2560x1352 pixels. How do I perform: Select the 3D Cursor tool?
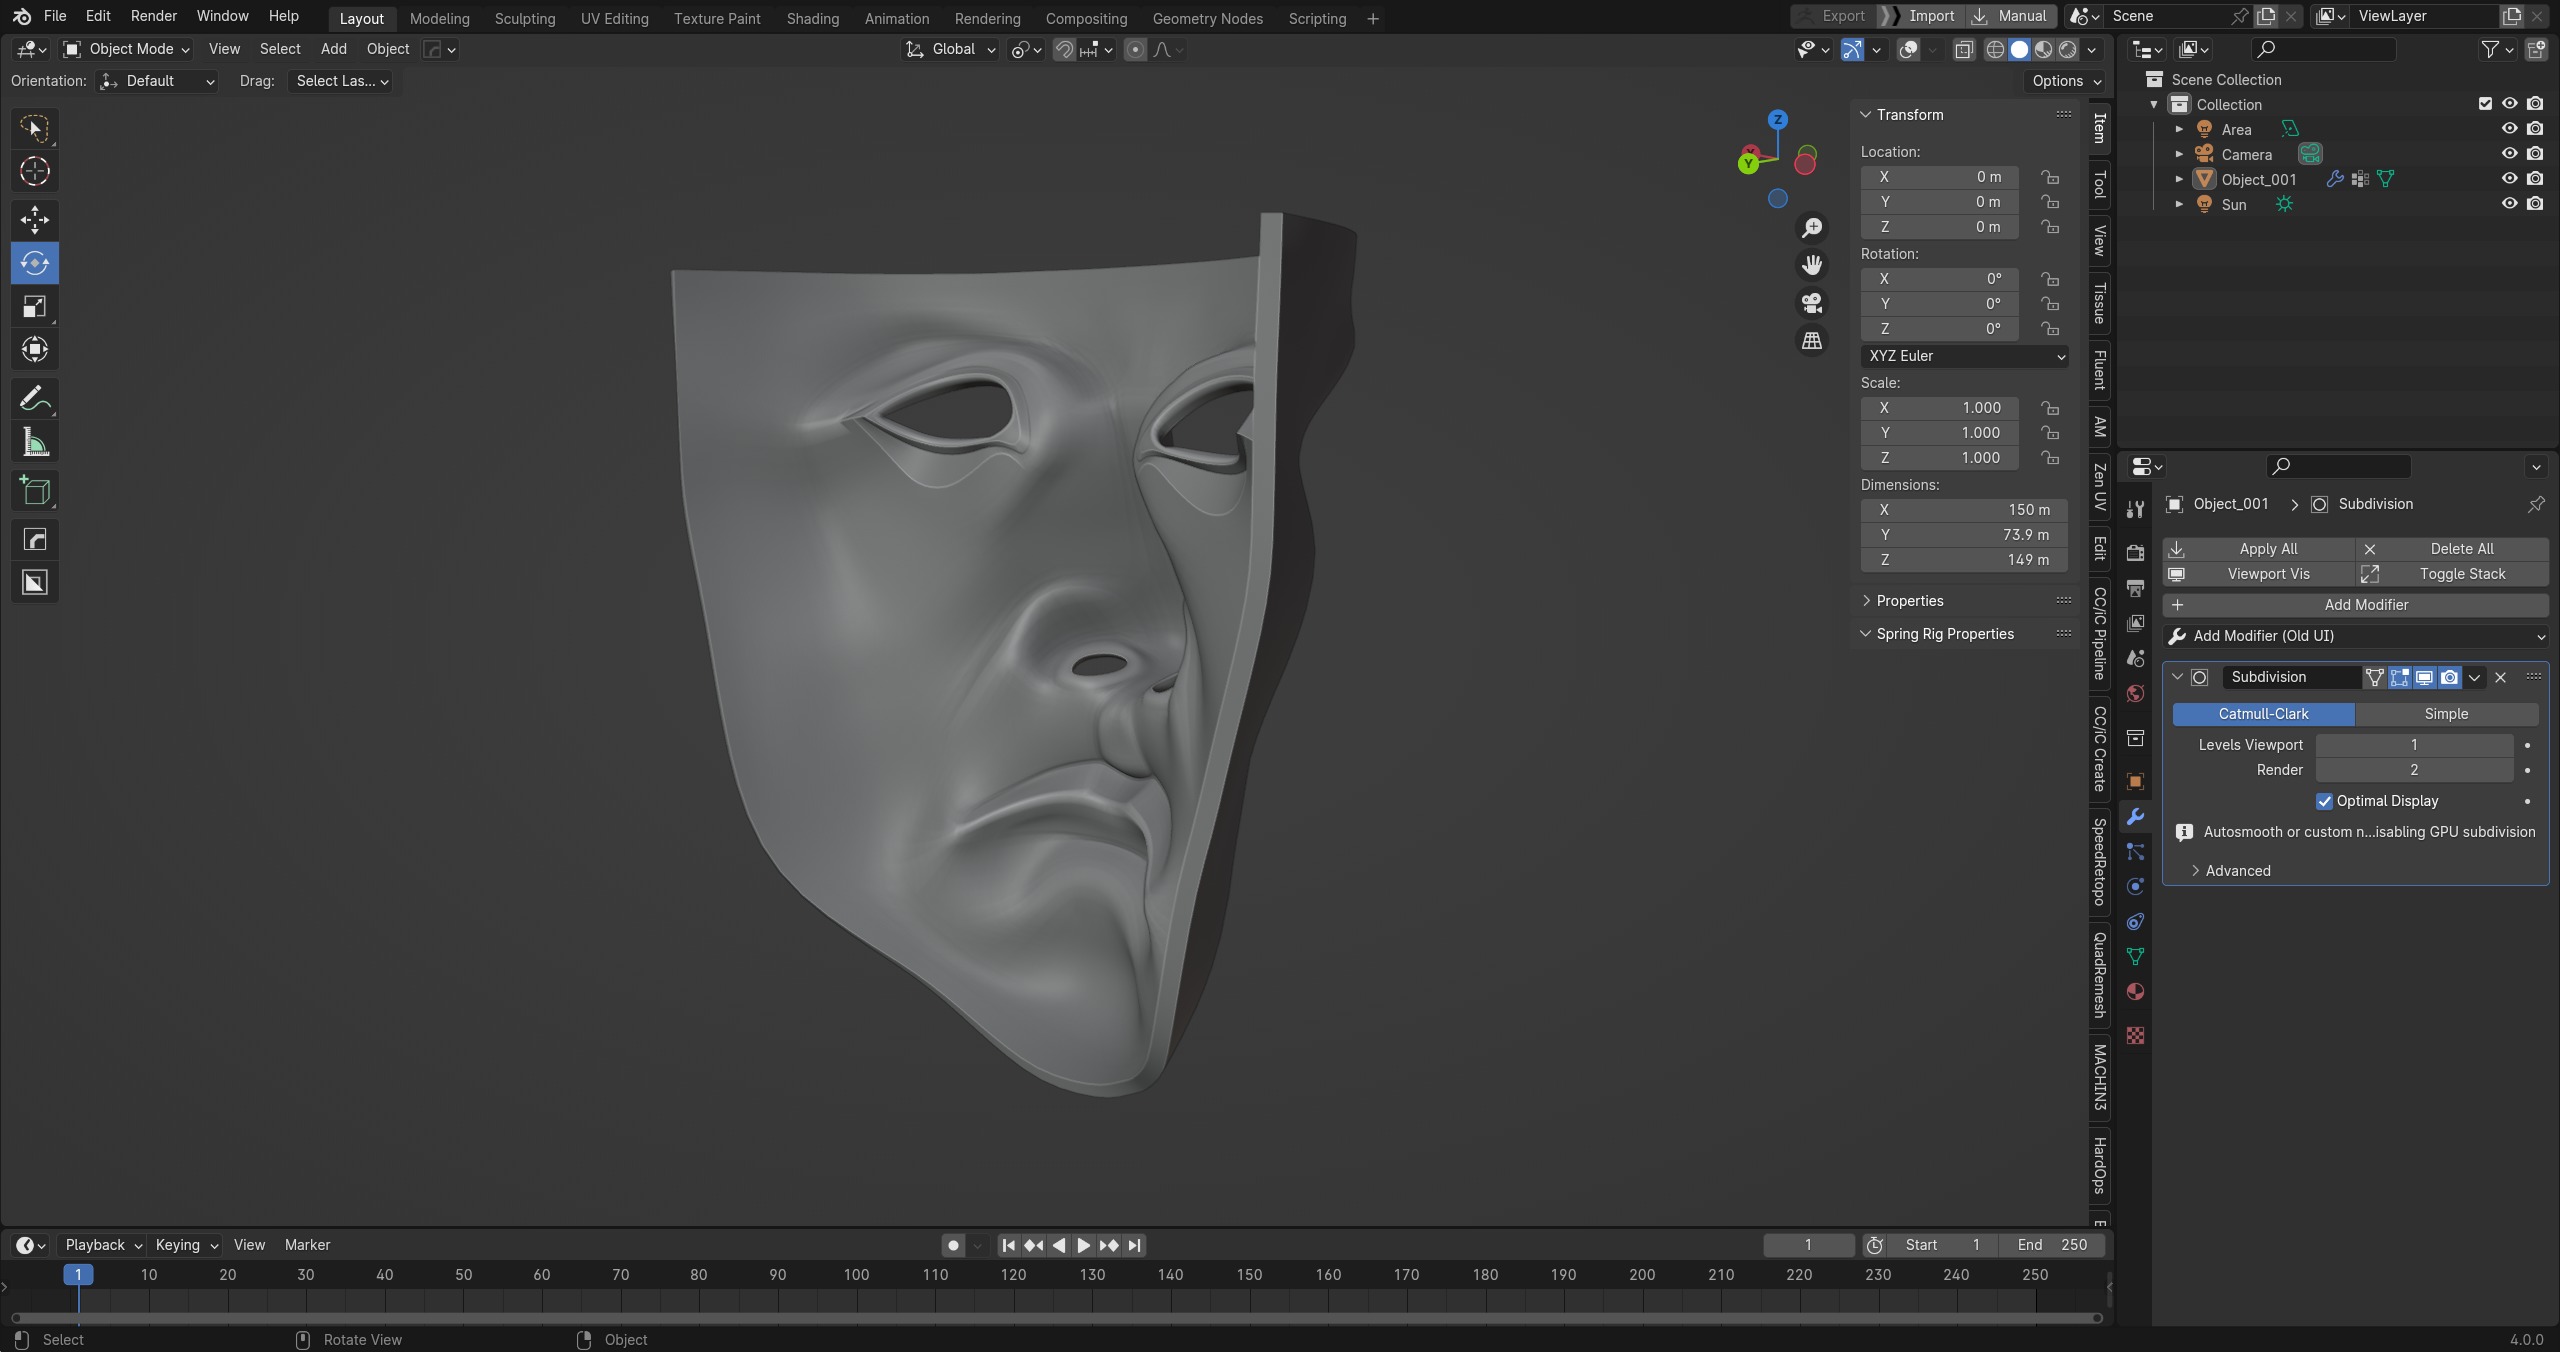pos(35,171)
